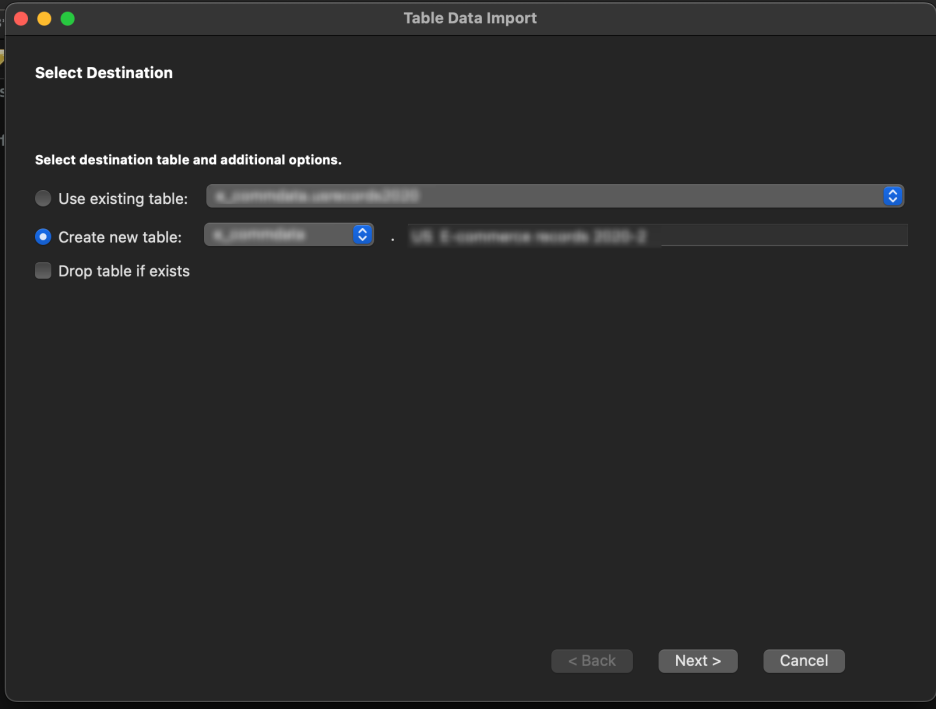Click the "Select Destination" heading
Screen dimensions: 936x709
[104, 72]
